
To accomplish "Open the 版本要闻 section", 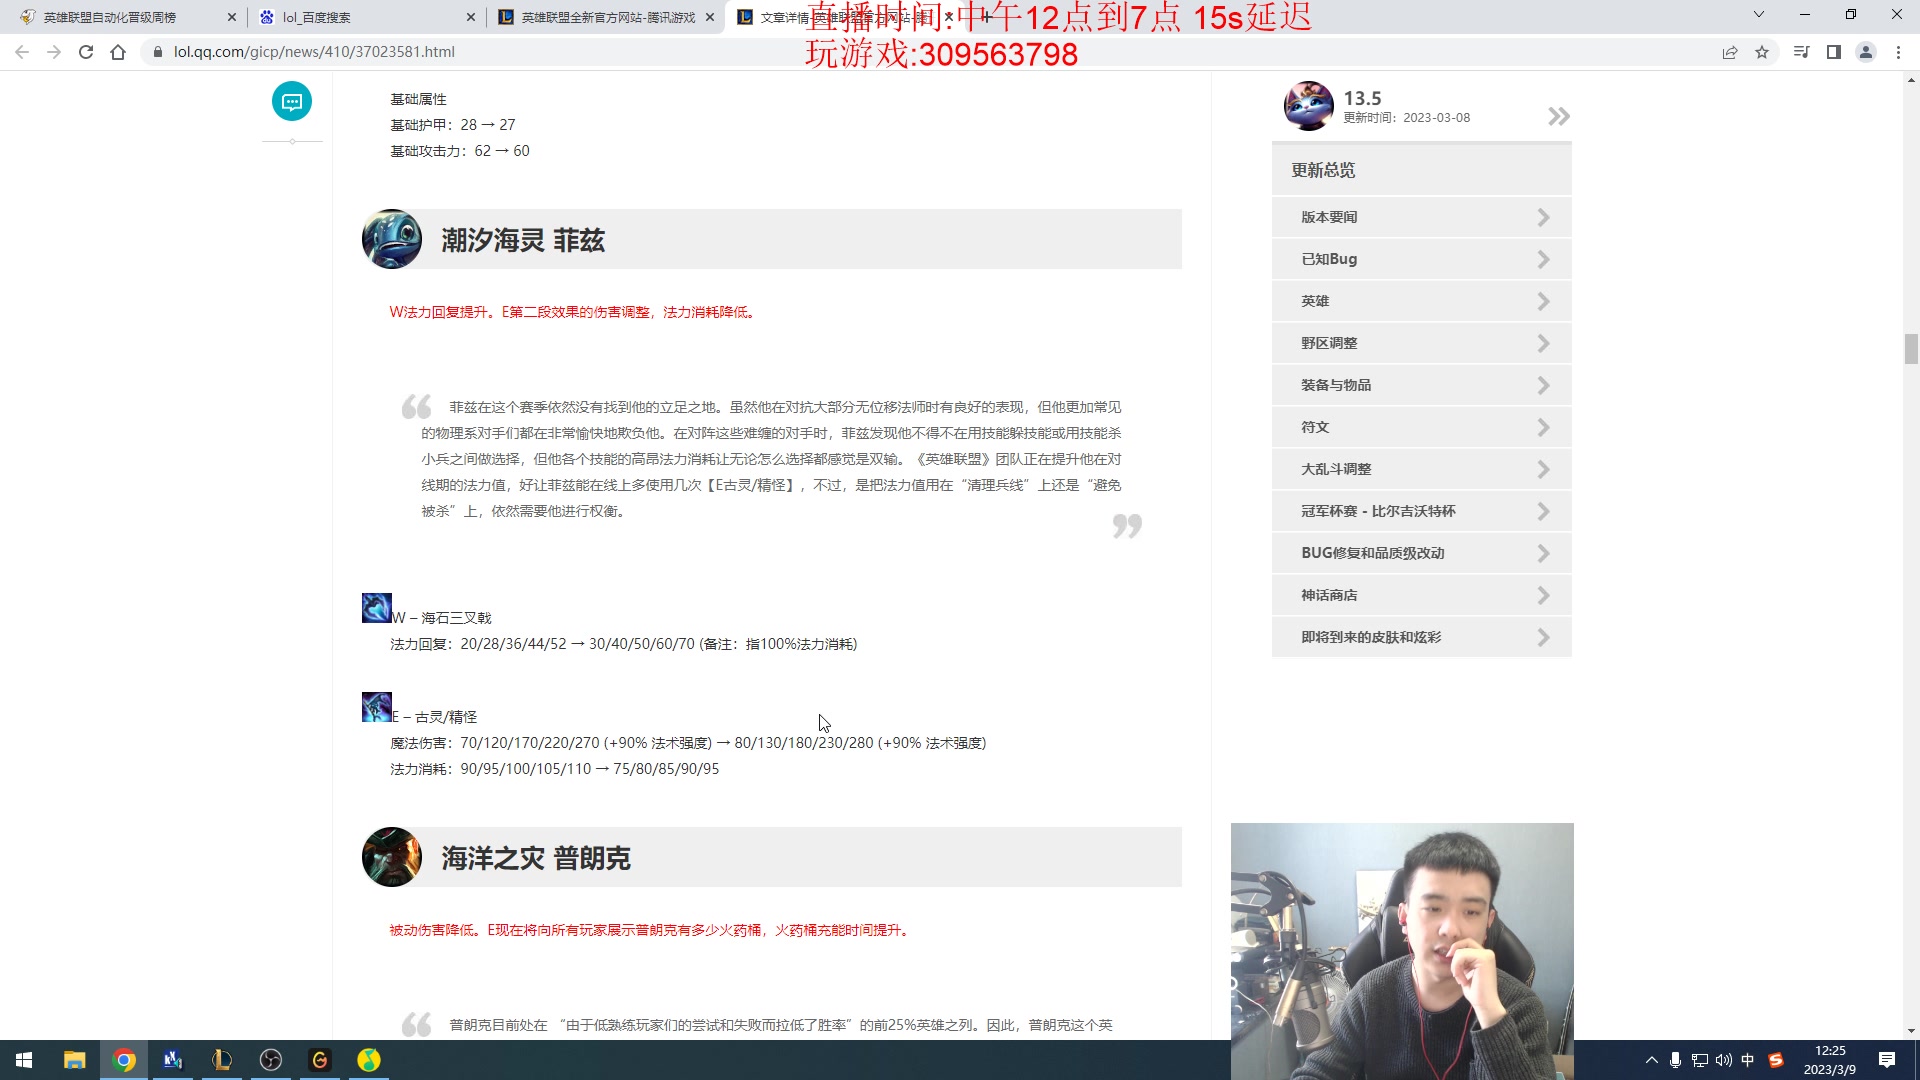I will click(x=1421, y=216).
